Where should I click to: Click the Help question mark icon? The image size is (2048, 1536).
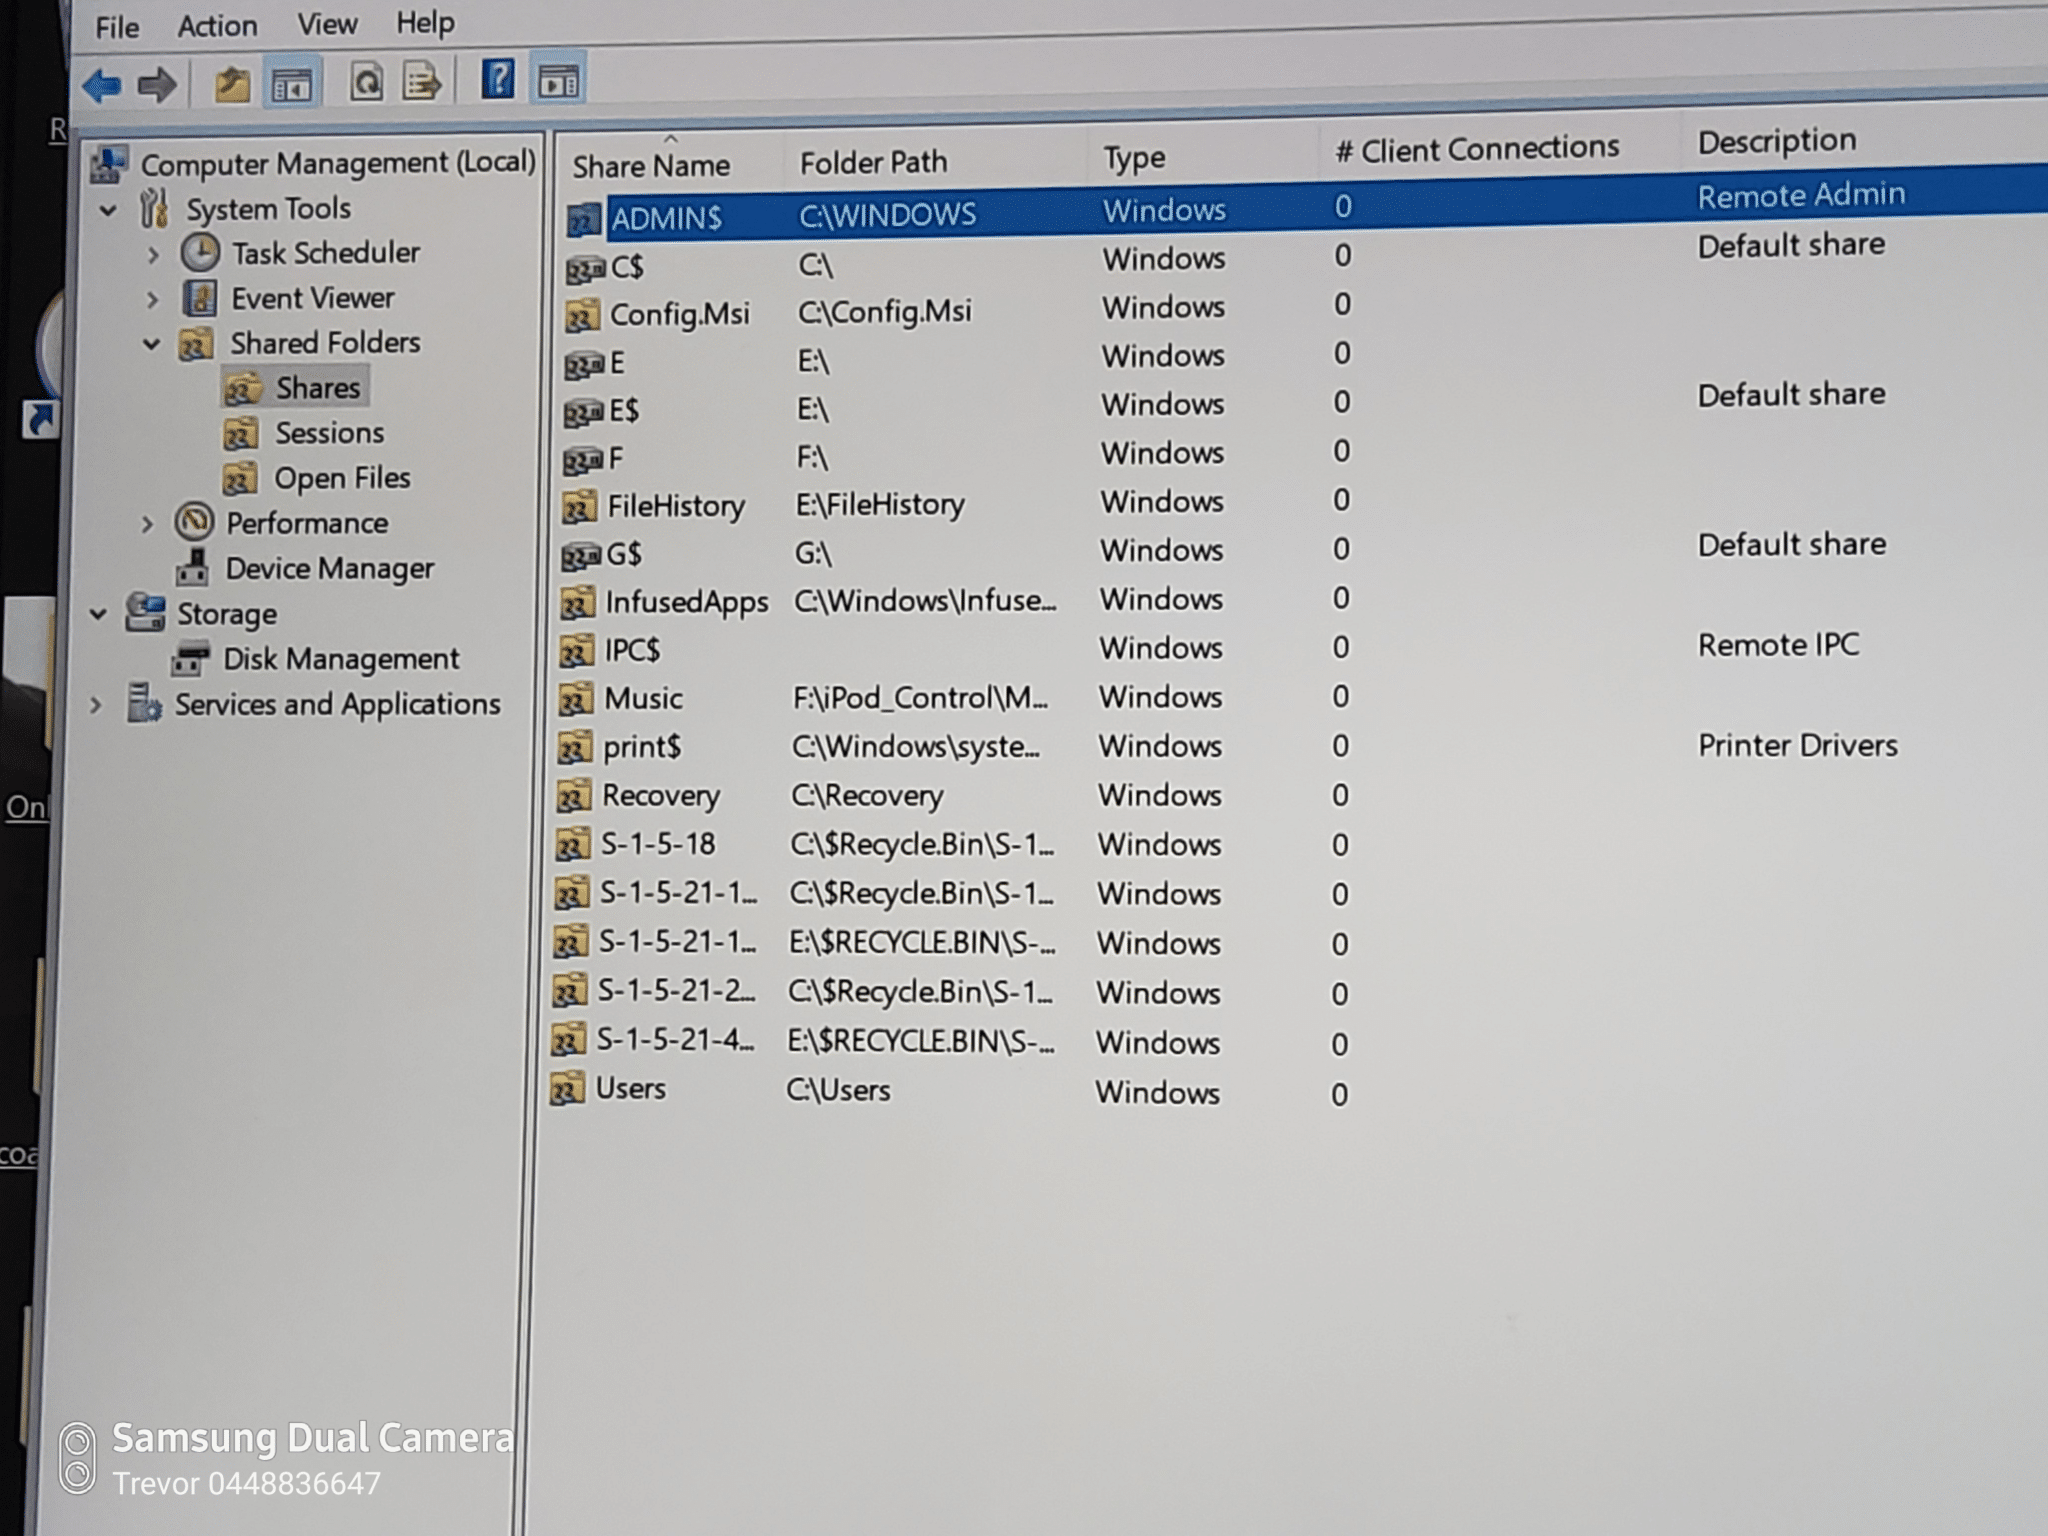(x=497, y=80)
